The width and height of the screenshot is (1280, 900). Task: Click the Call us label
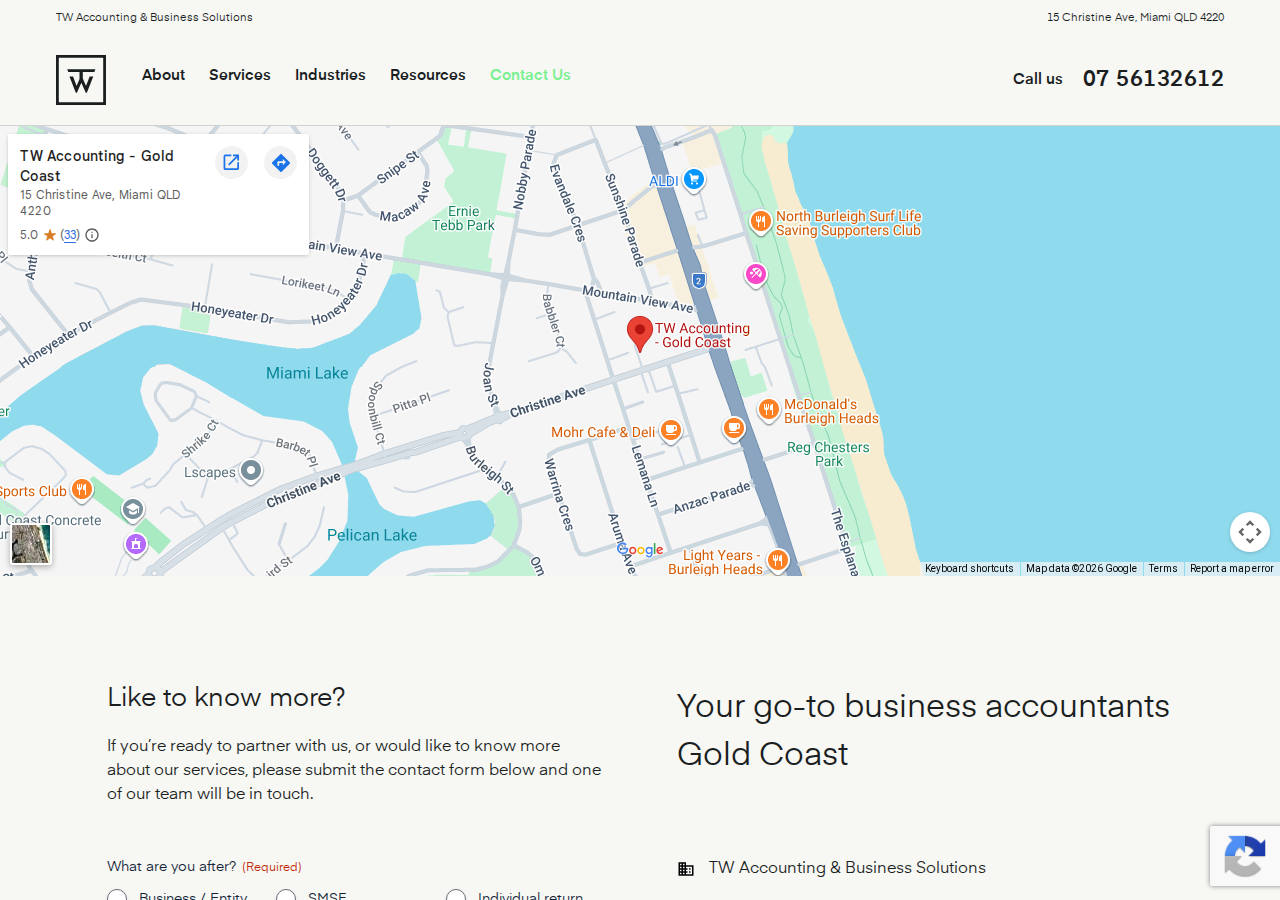(x=1038, y=78)
